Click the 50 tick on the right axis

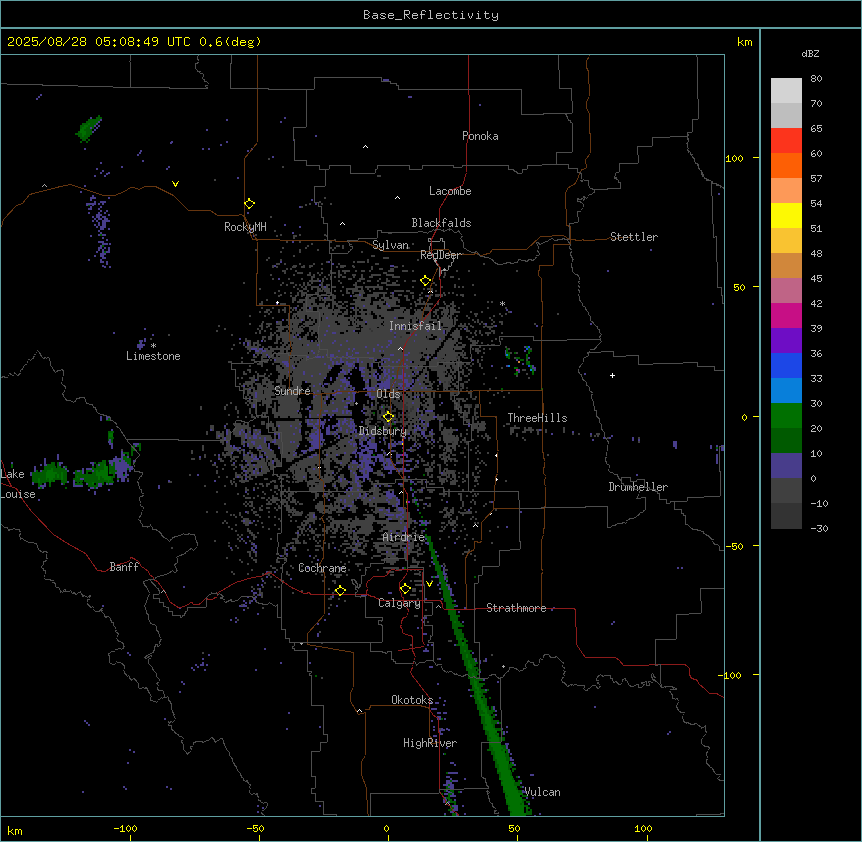coord(739,287)
